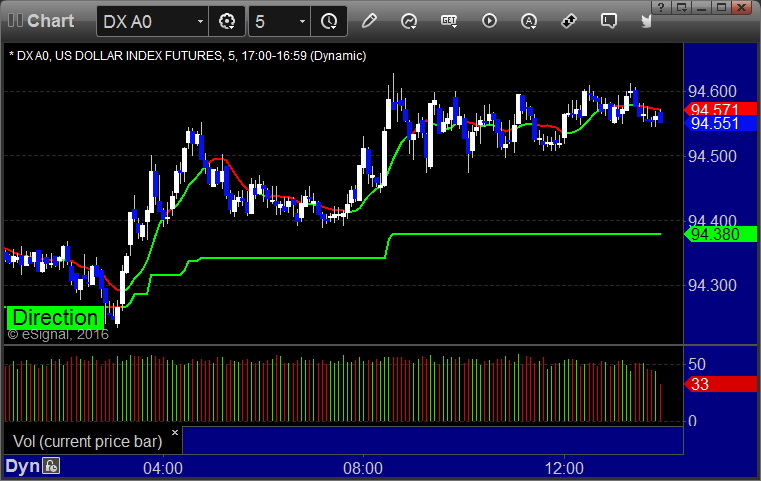Open symbol settings gear icon
761x481 pixels.
click(227, 21)
